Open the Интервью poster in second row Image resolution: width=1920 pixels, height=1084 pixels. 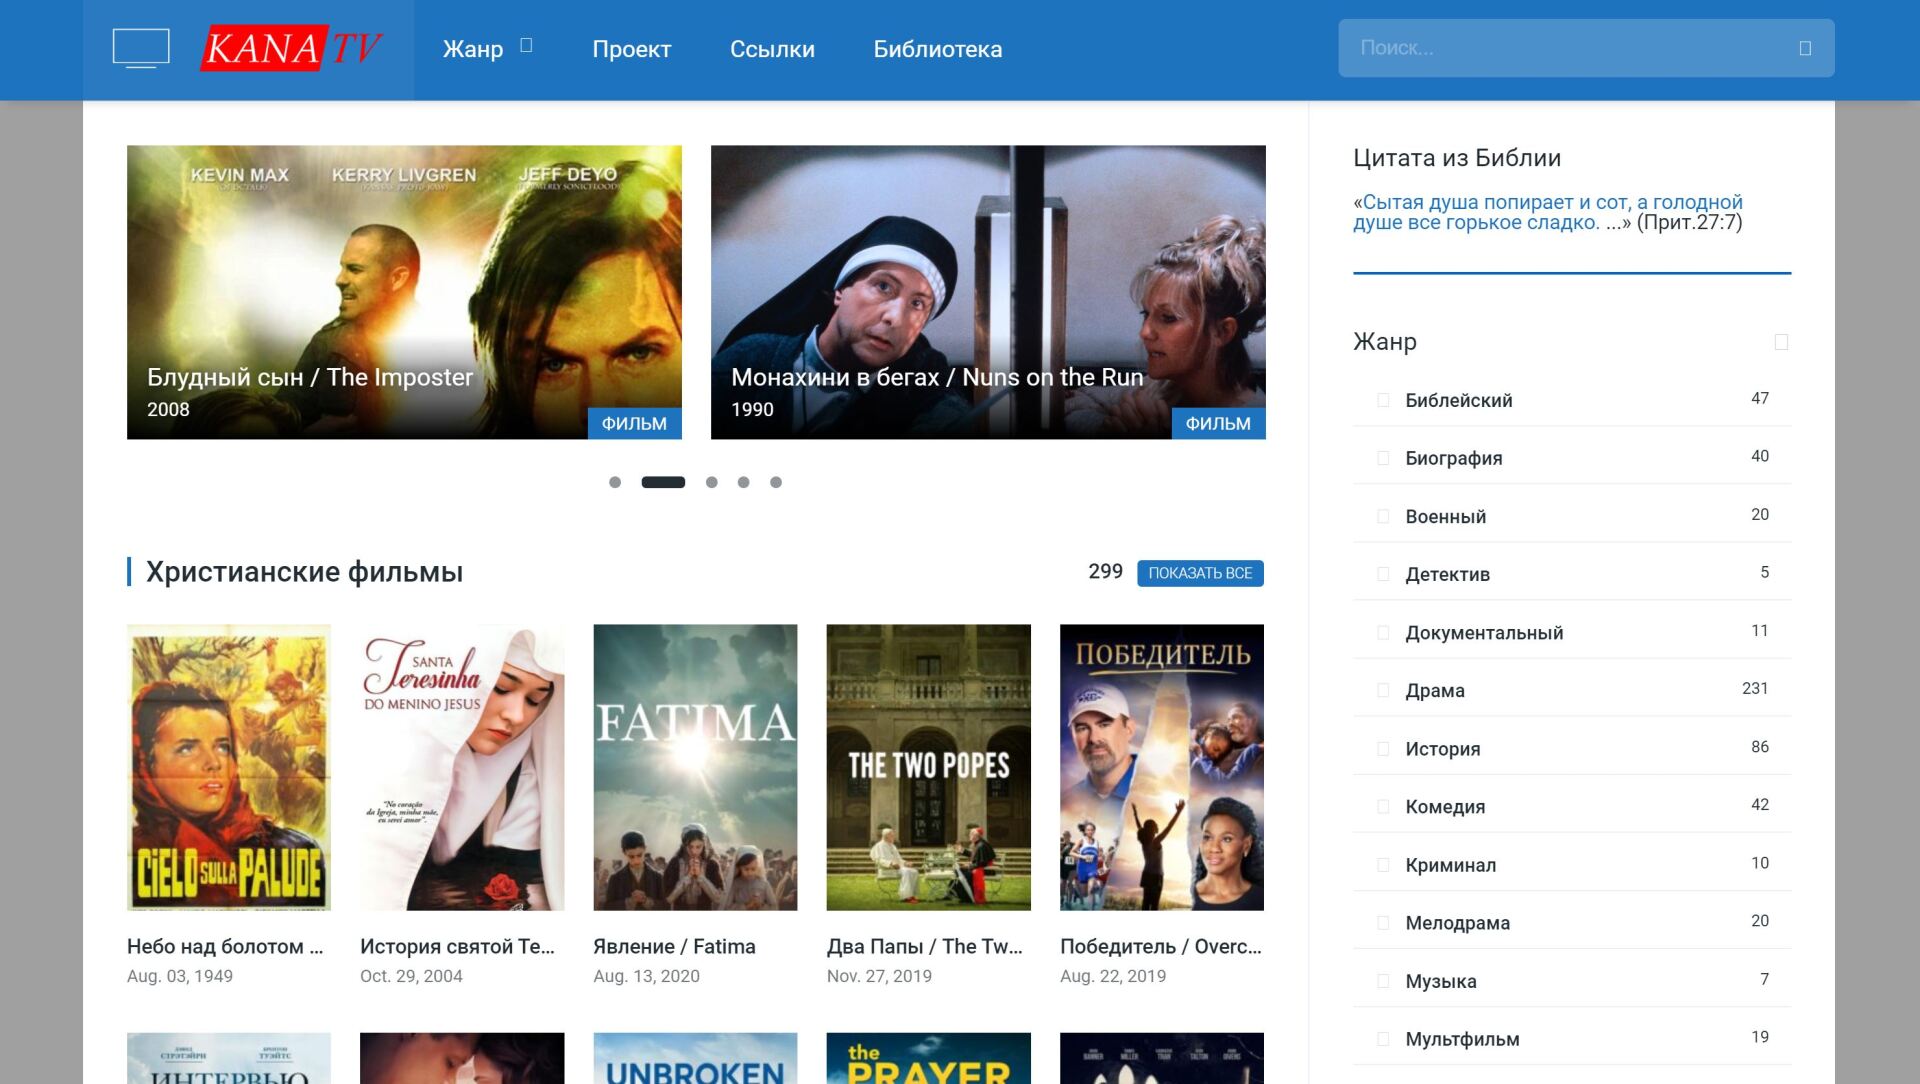(229, 1058)
